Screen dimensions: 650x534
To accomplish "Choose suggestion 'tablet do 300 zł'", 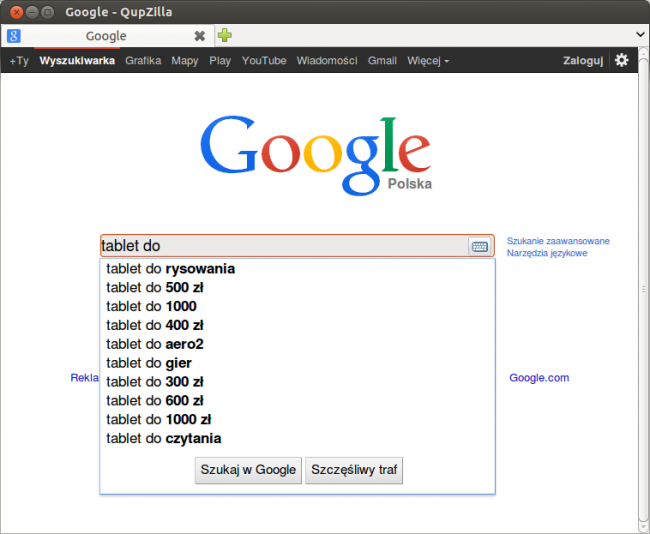I will point(297,382).
